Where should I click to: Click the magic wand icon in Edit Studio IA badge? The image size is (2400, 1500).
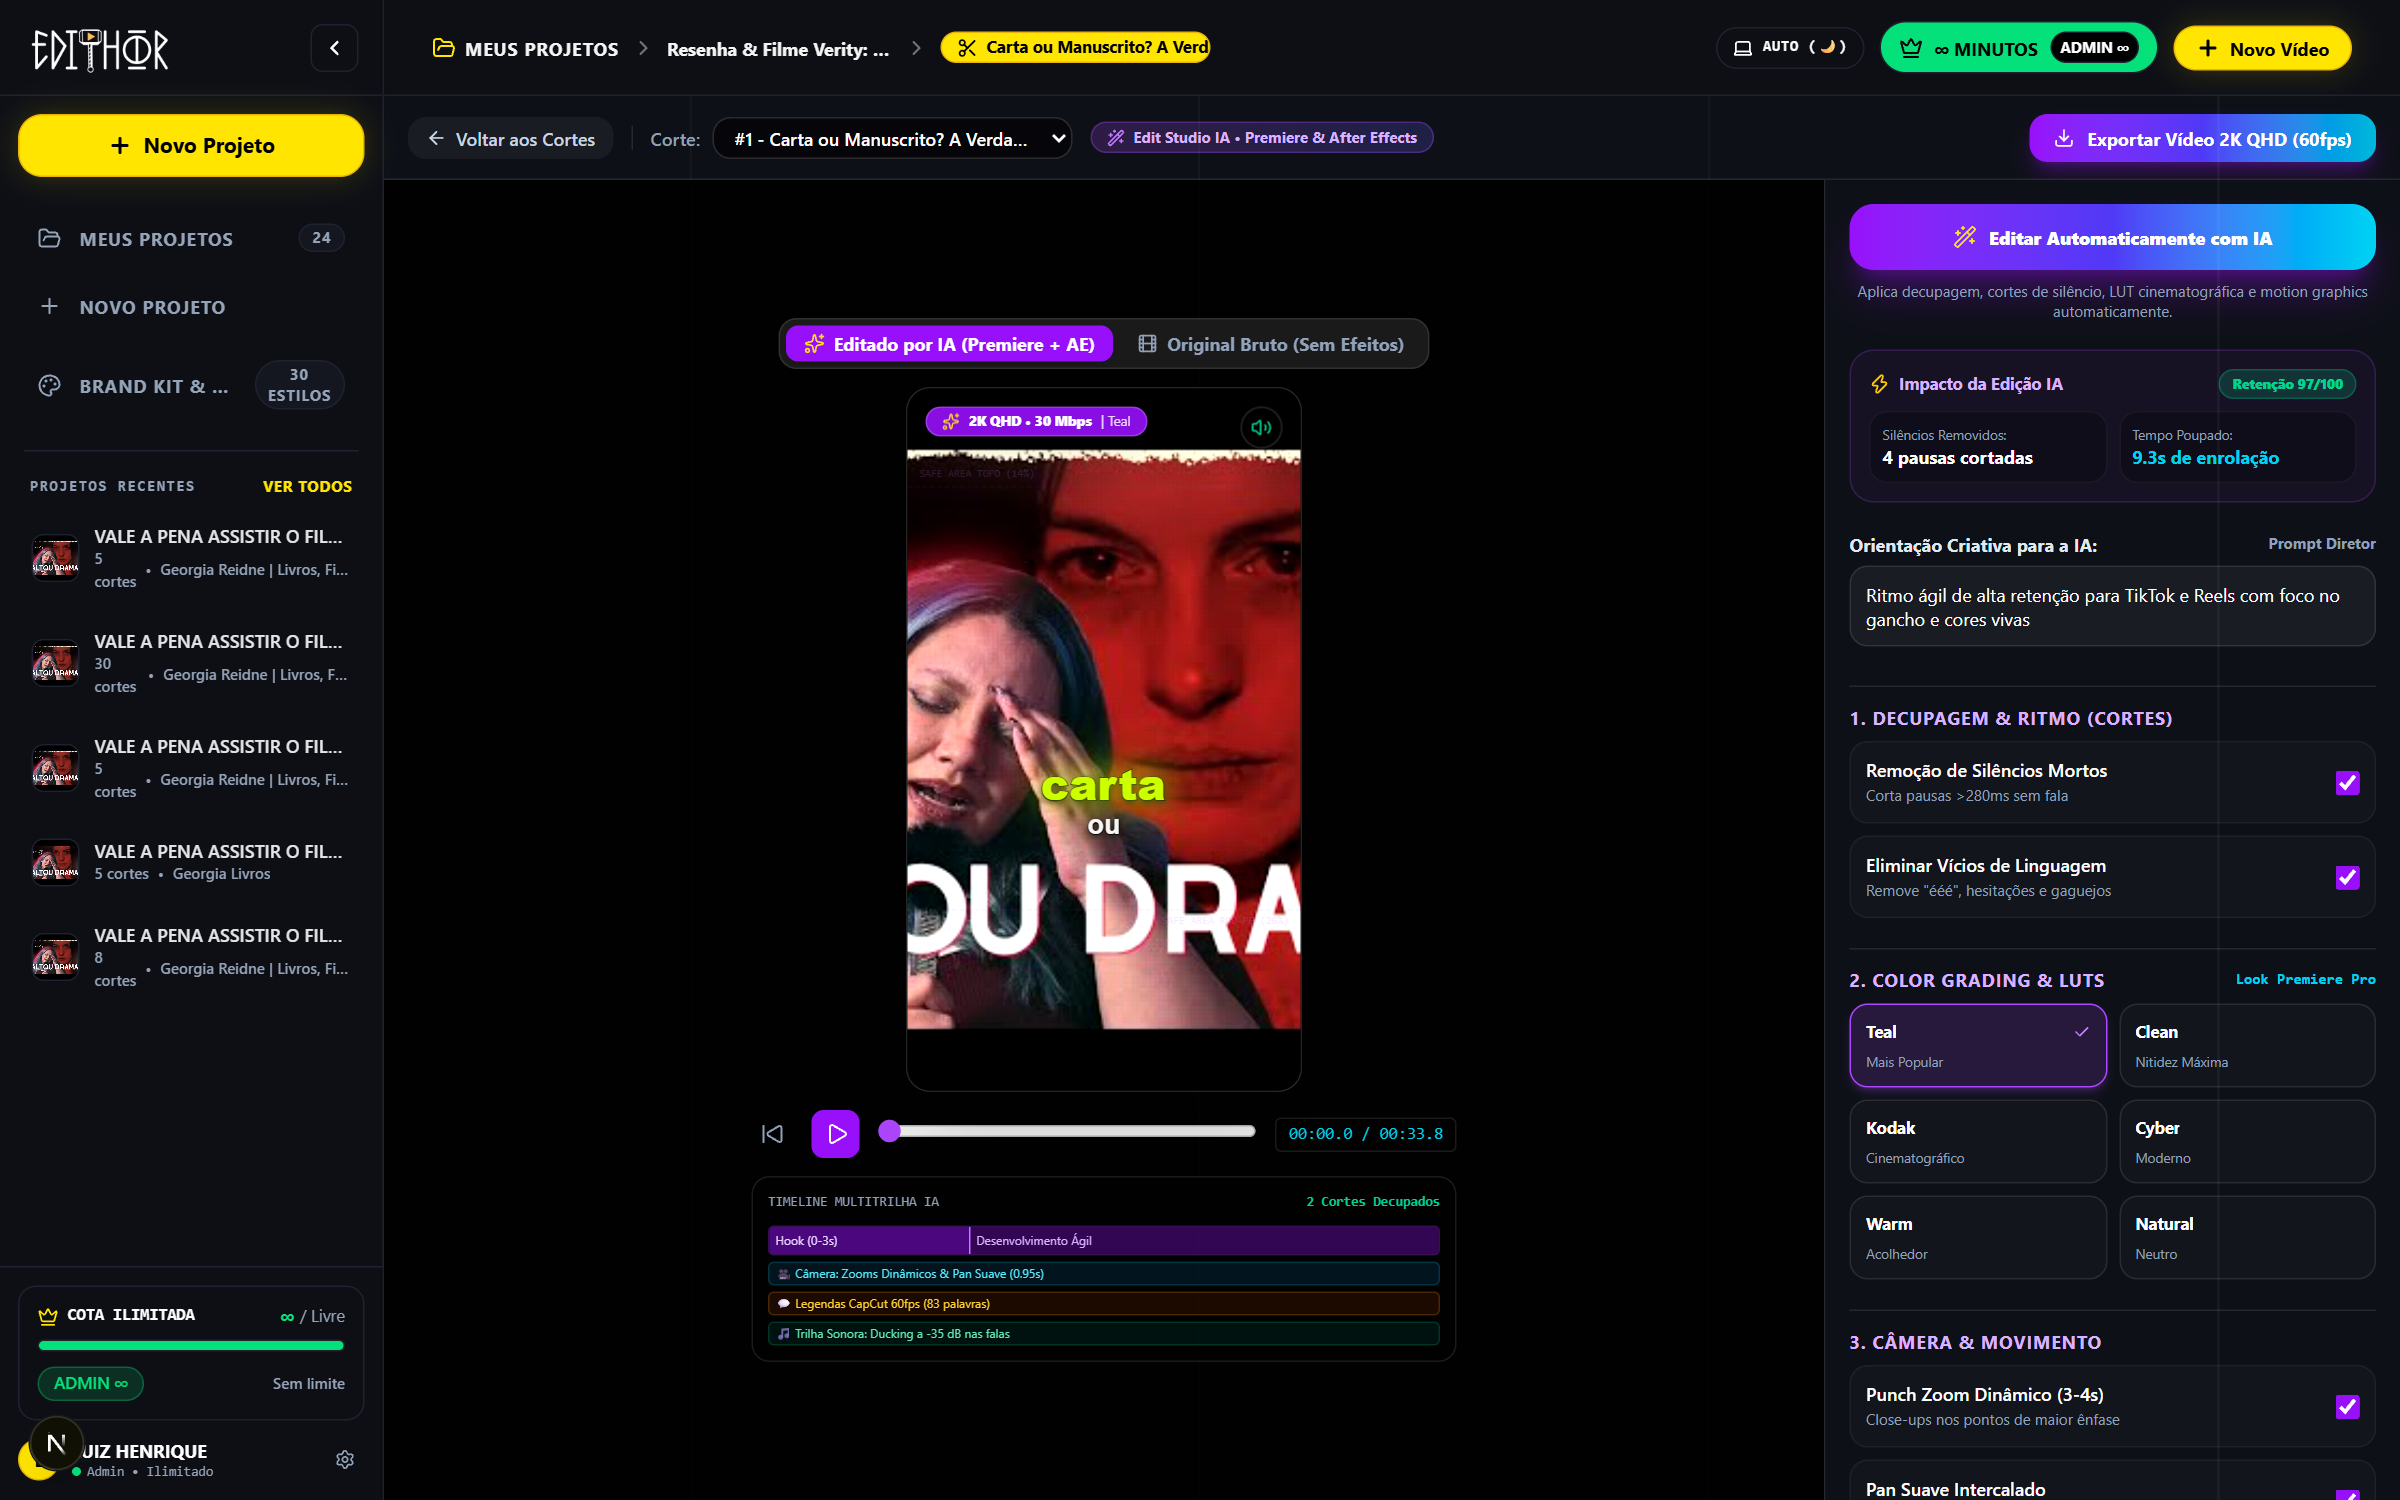tap(1116, 138)
